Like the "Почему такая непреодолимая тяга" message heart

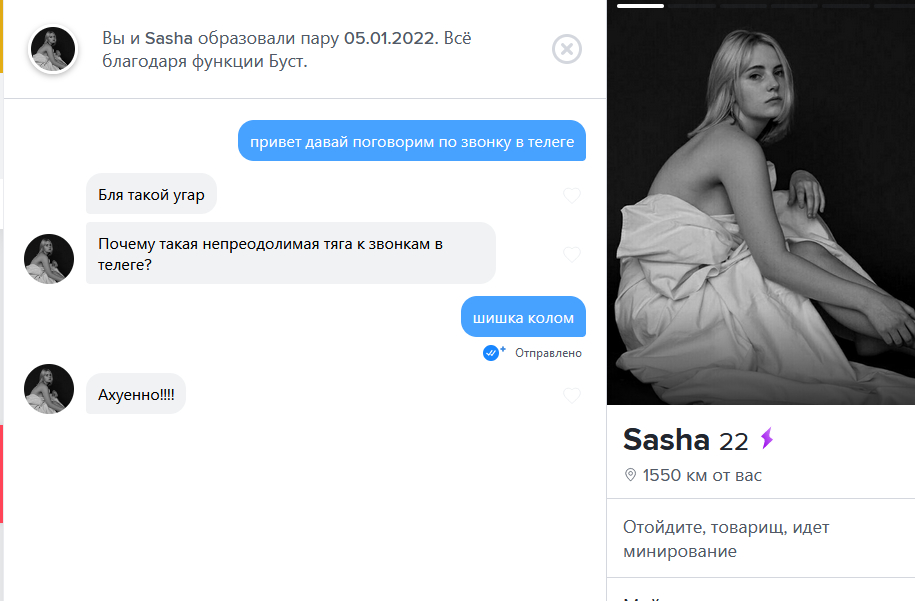tap(572, 254)
